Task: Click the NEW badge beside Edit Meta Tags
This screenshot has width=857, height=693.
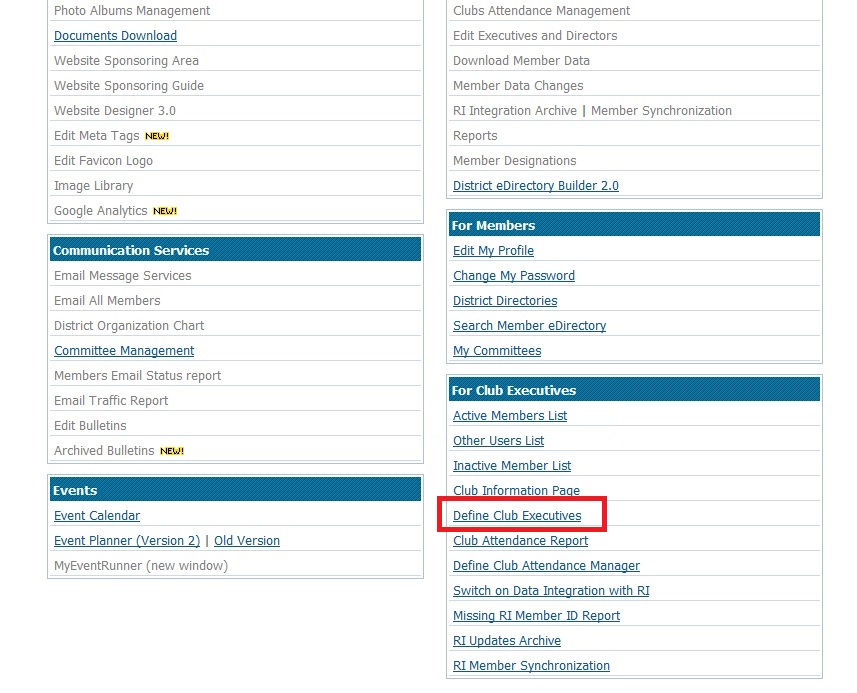Action: (x=157, y=136)
